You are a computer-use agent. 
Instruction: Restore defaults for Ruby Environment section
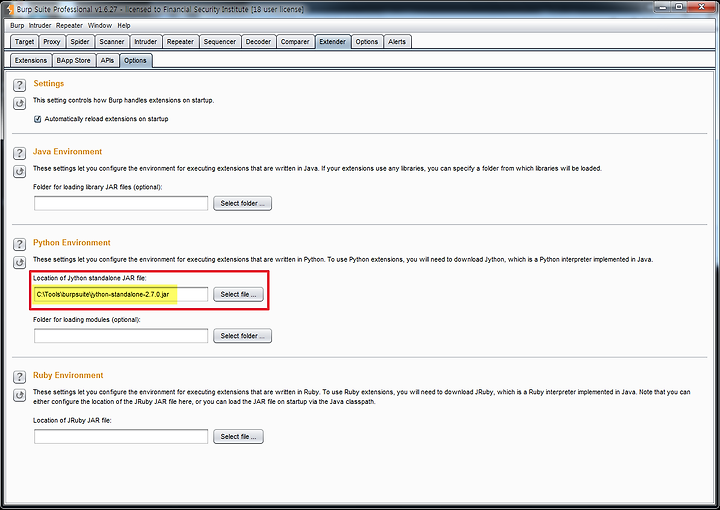click(19, 395)
